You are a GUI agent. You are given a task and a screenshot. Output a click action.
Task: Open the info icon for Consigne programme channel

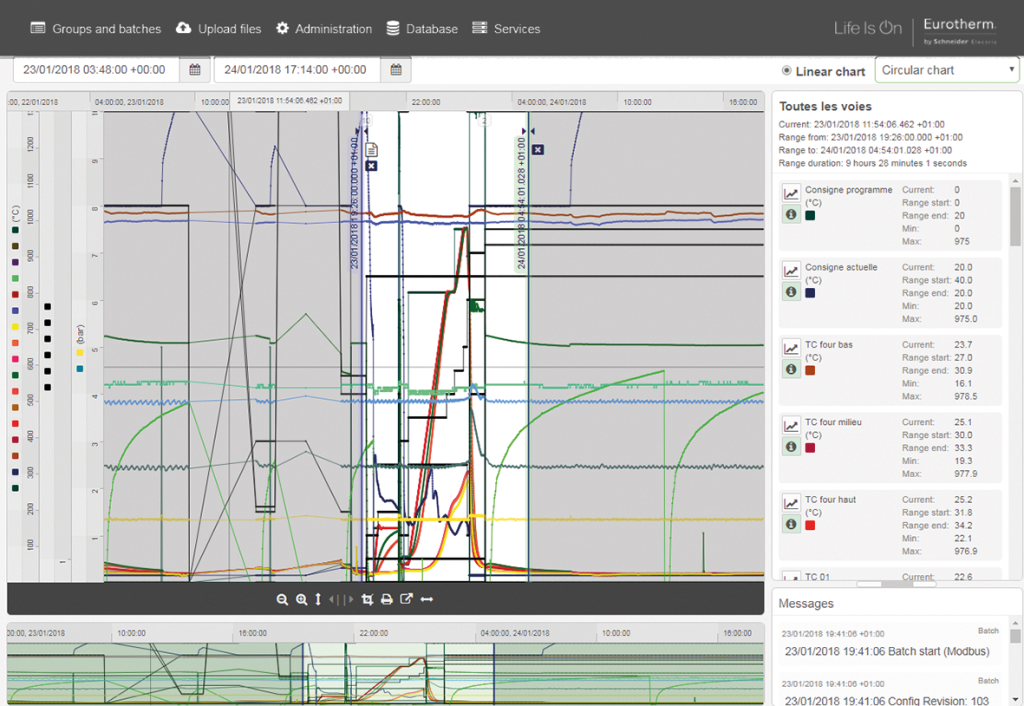791,213
